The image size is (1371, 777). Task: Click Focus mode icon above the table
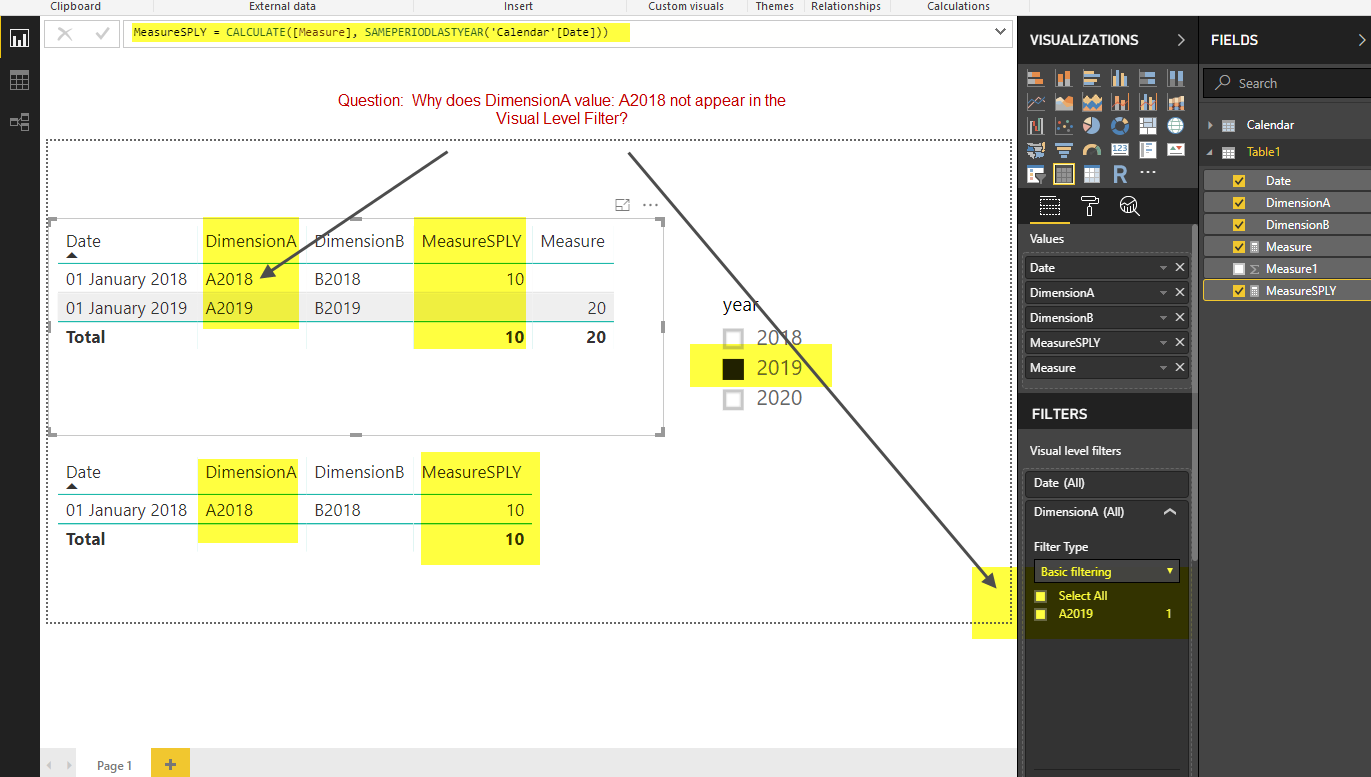coord(622,205)
